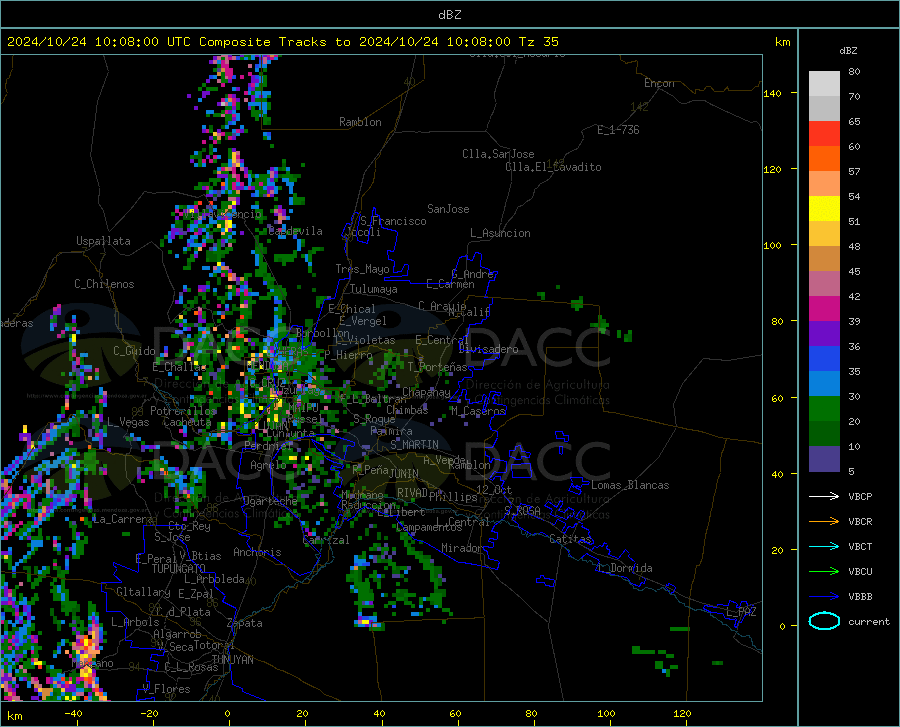900x727 pixels.
Task: Click the 'C_Chilenos' map label
Action: [x=104, y=284]
